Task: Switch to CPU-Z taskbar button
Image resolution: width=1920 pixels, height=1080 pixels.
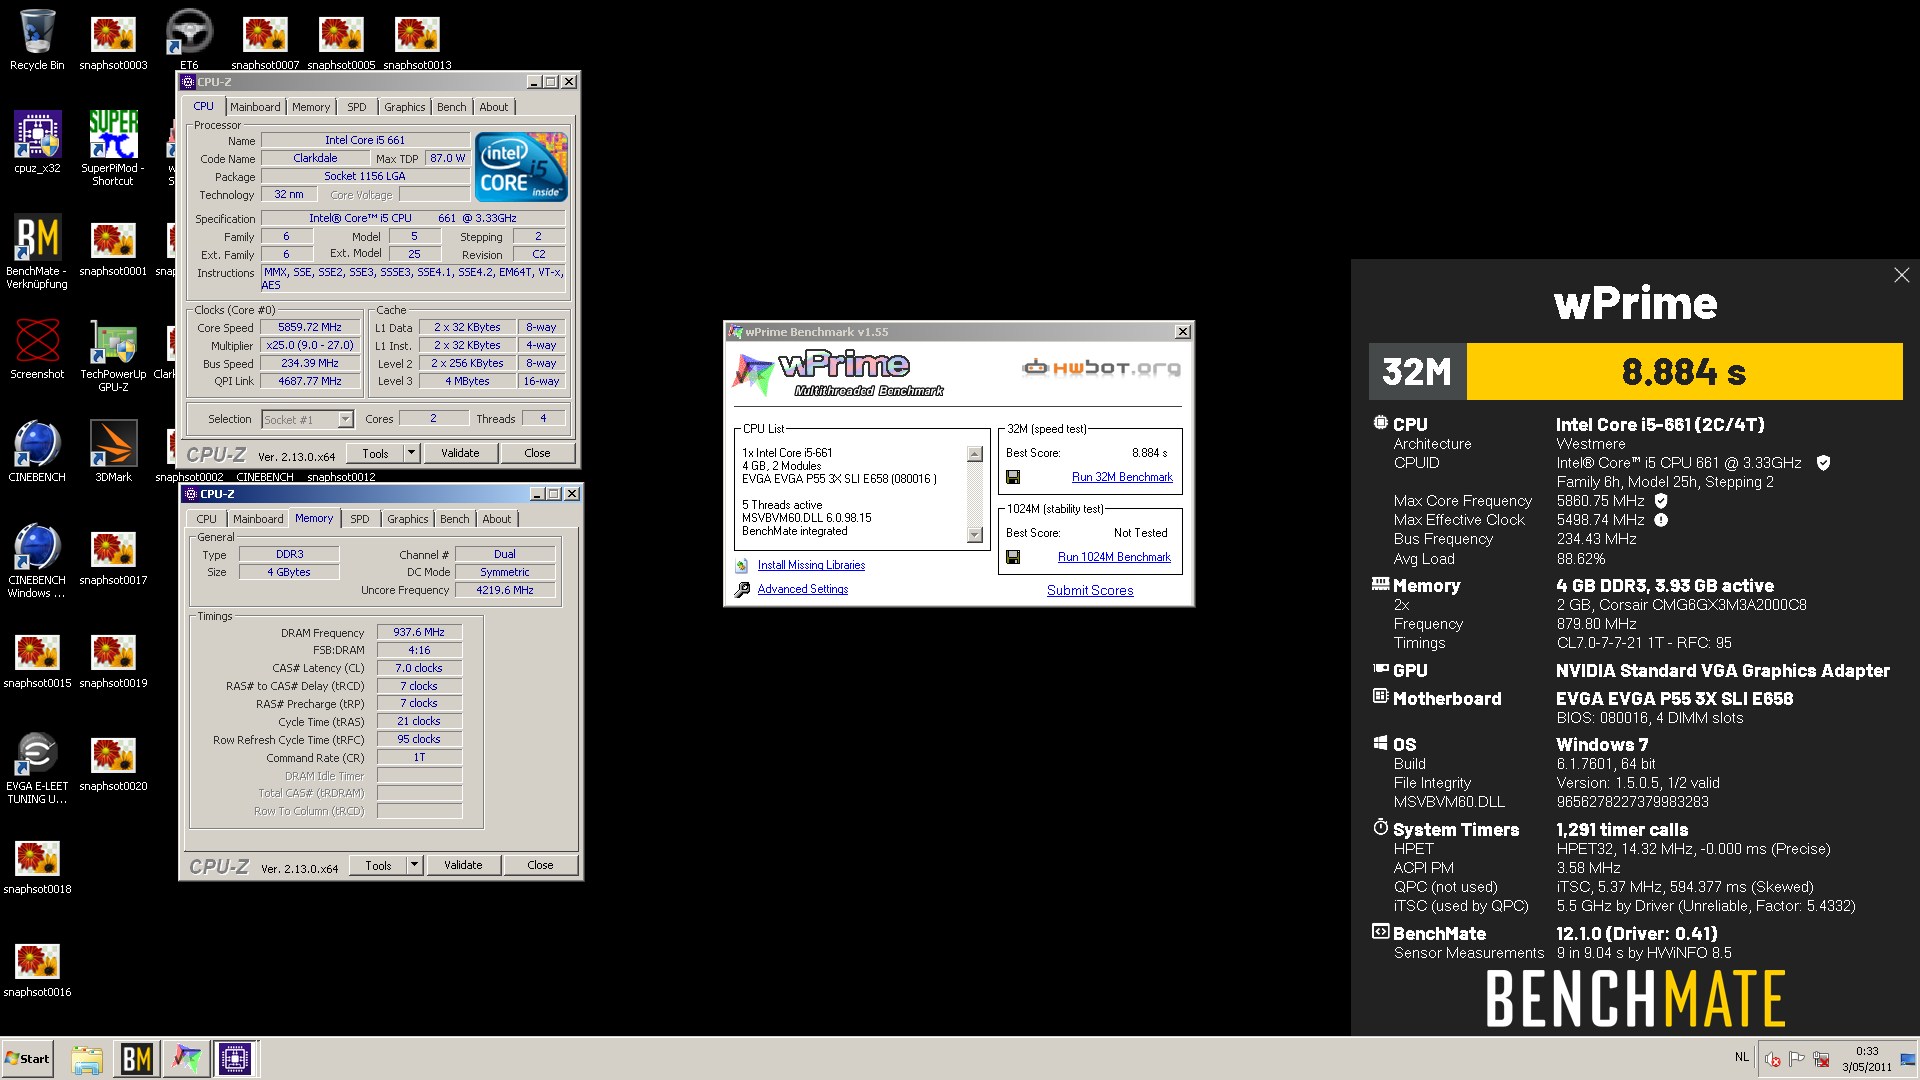Action: coord(235,1059)
